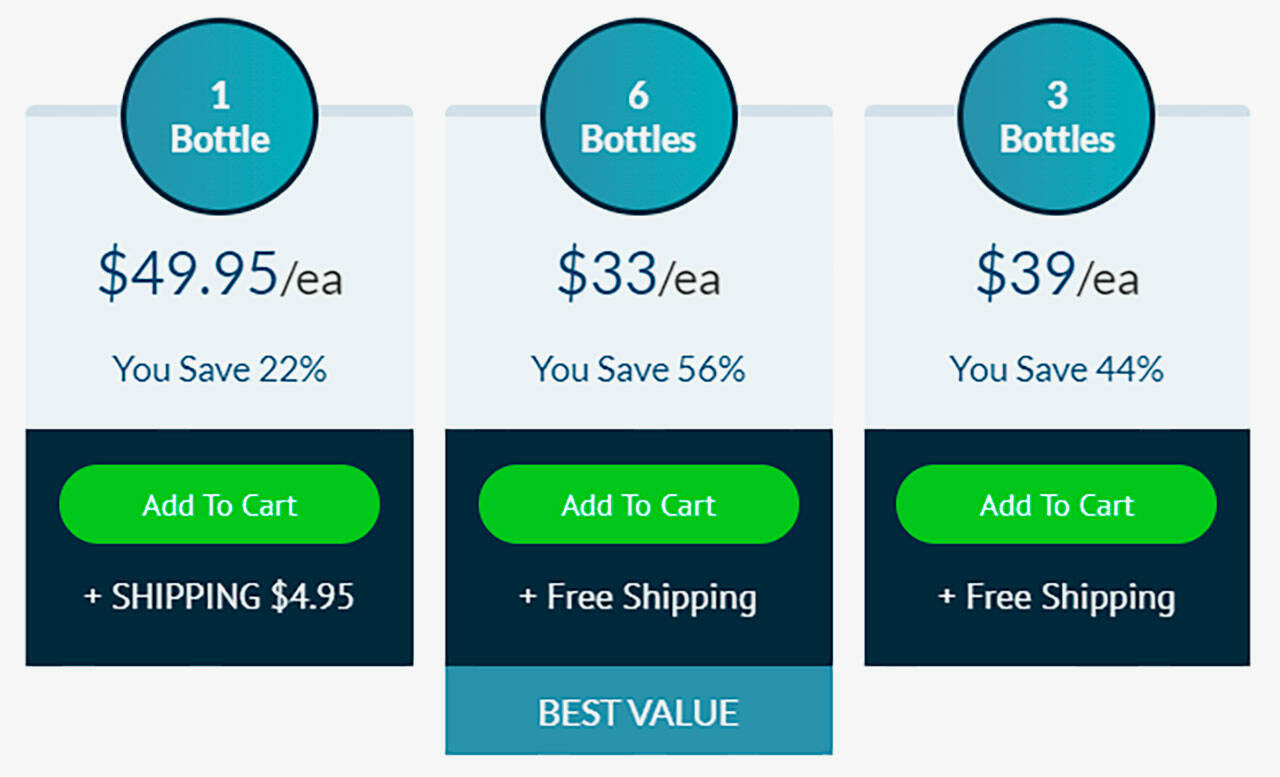Viewport: 1280px width, 777px height.
Task: Click Free Shipping under the 6 Bottles offer
Action: point(638,598)
